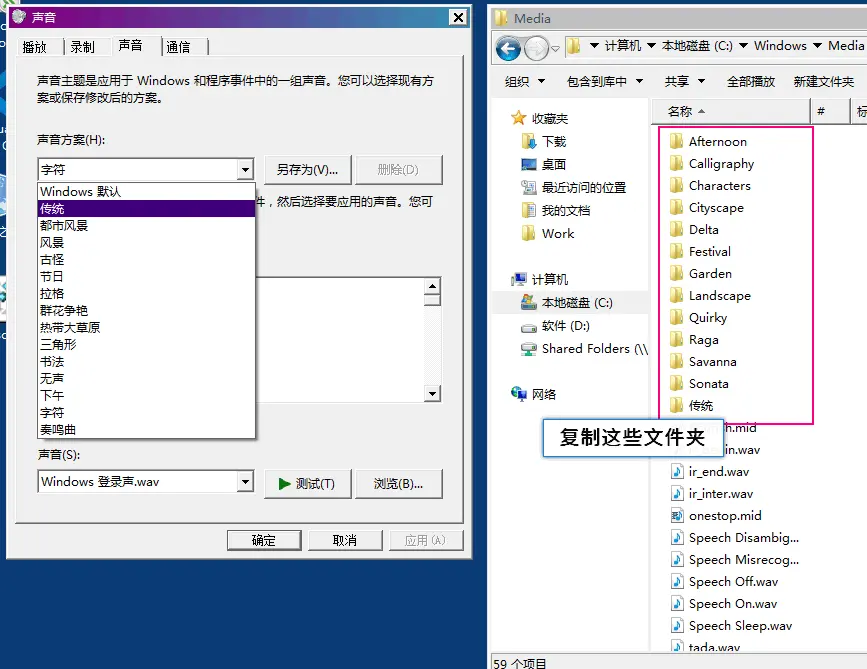Expand the 包含到库中 dropdown

[639, 81]
